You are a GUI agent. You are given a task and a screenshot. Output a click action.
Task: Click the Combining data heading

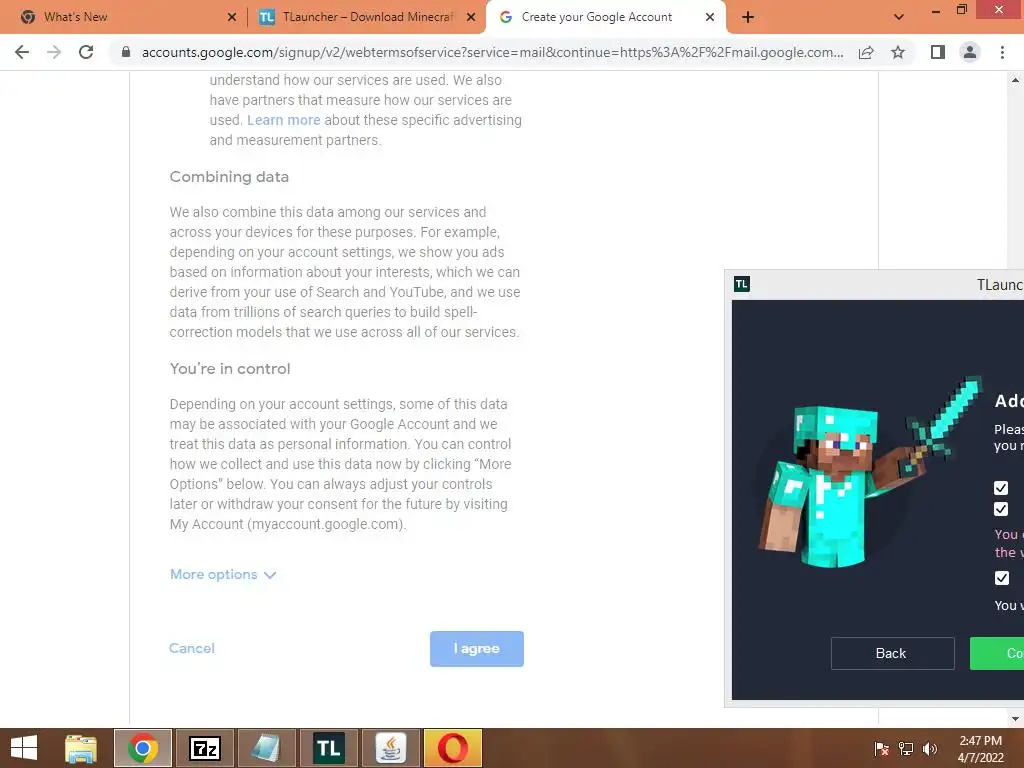229,177
